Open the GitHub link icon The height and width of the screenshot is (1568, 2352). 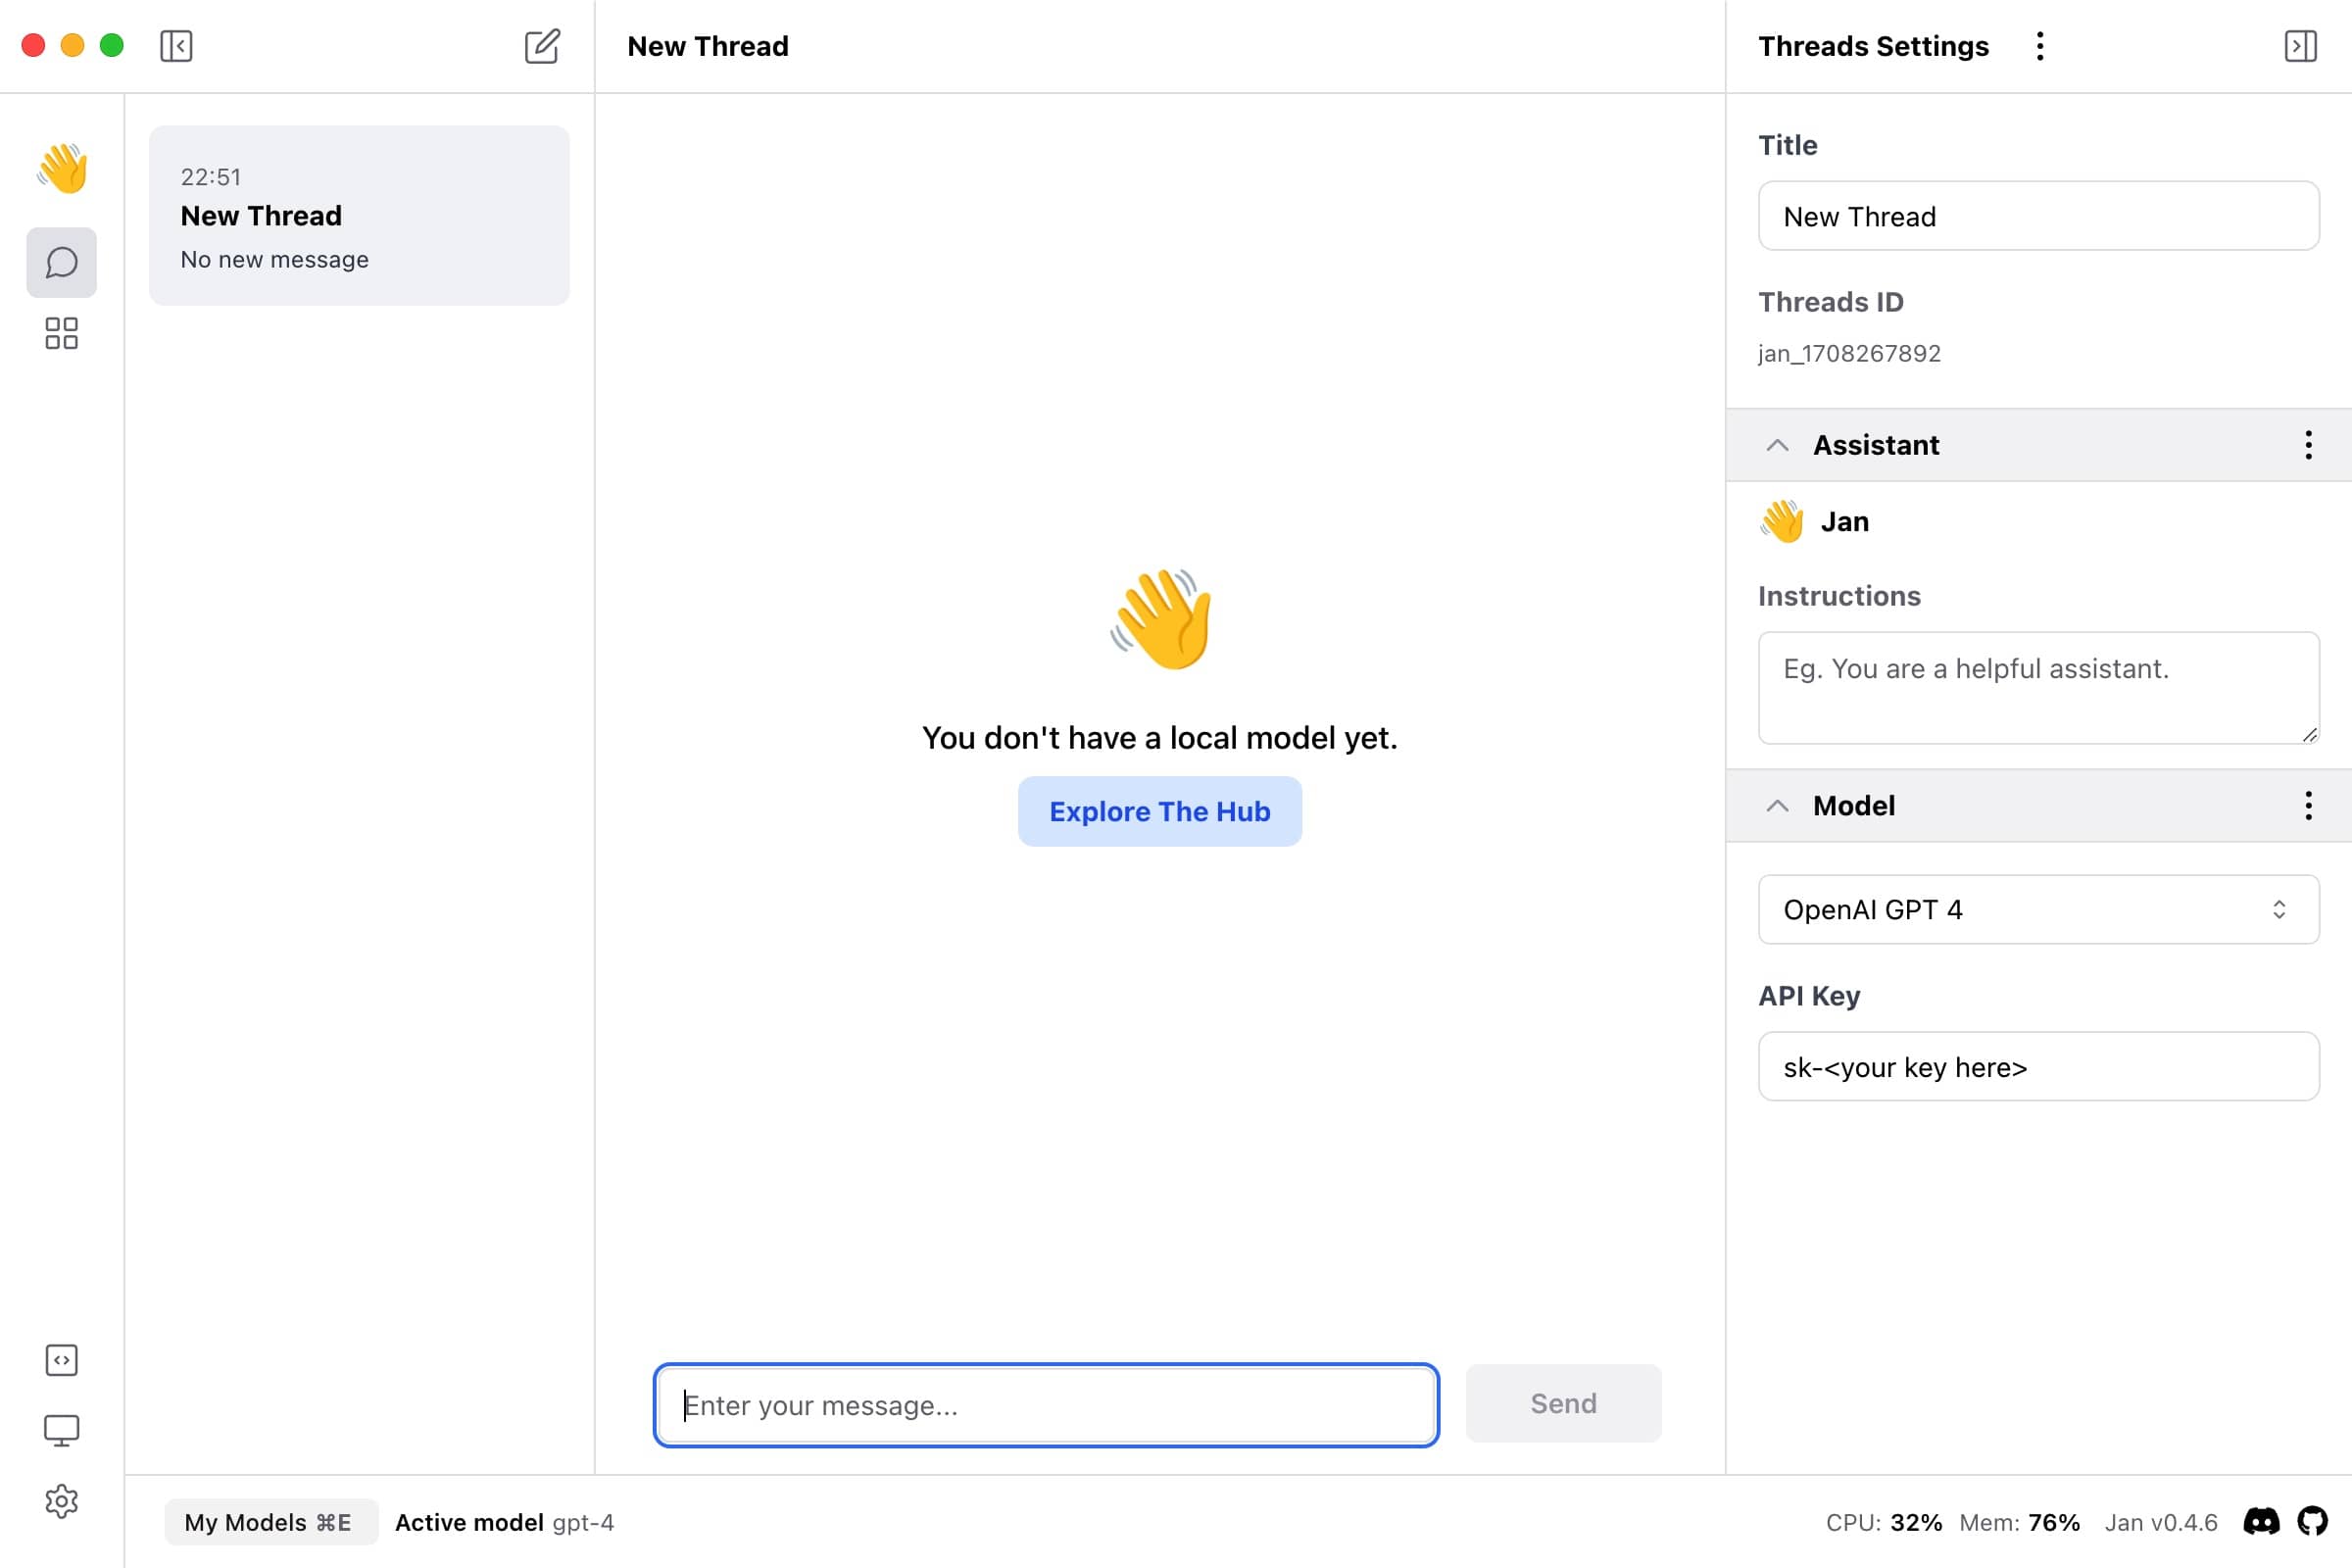[2312, 1522]
